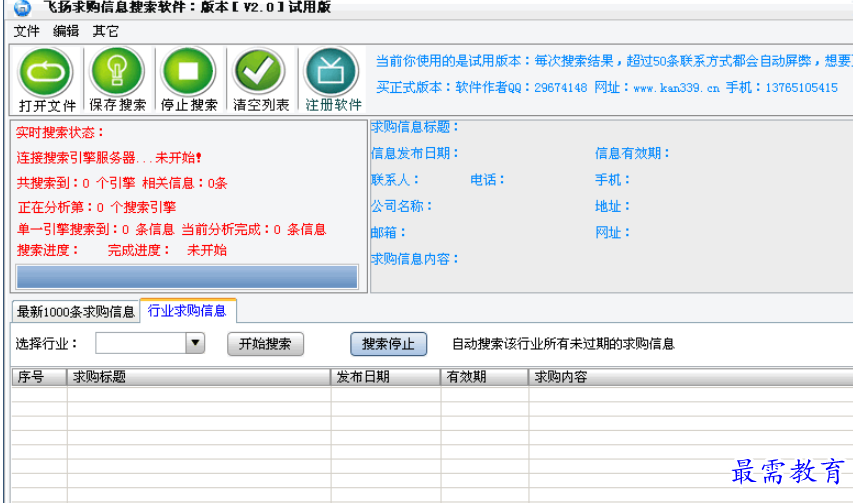Image resolution: width=853 pixels, height=503 pixels.
Task: Click the 有效期 column header
Action: click(x=484, y=377)
